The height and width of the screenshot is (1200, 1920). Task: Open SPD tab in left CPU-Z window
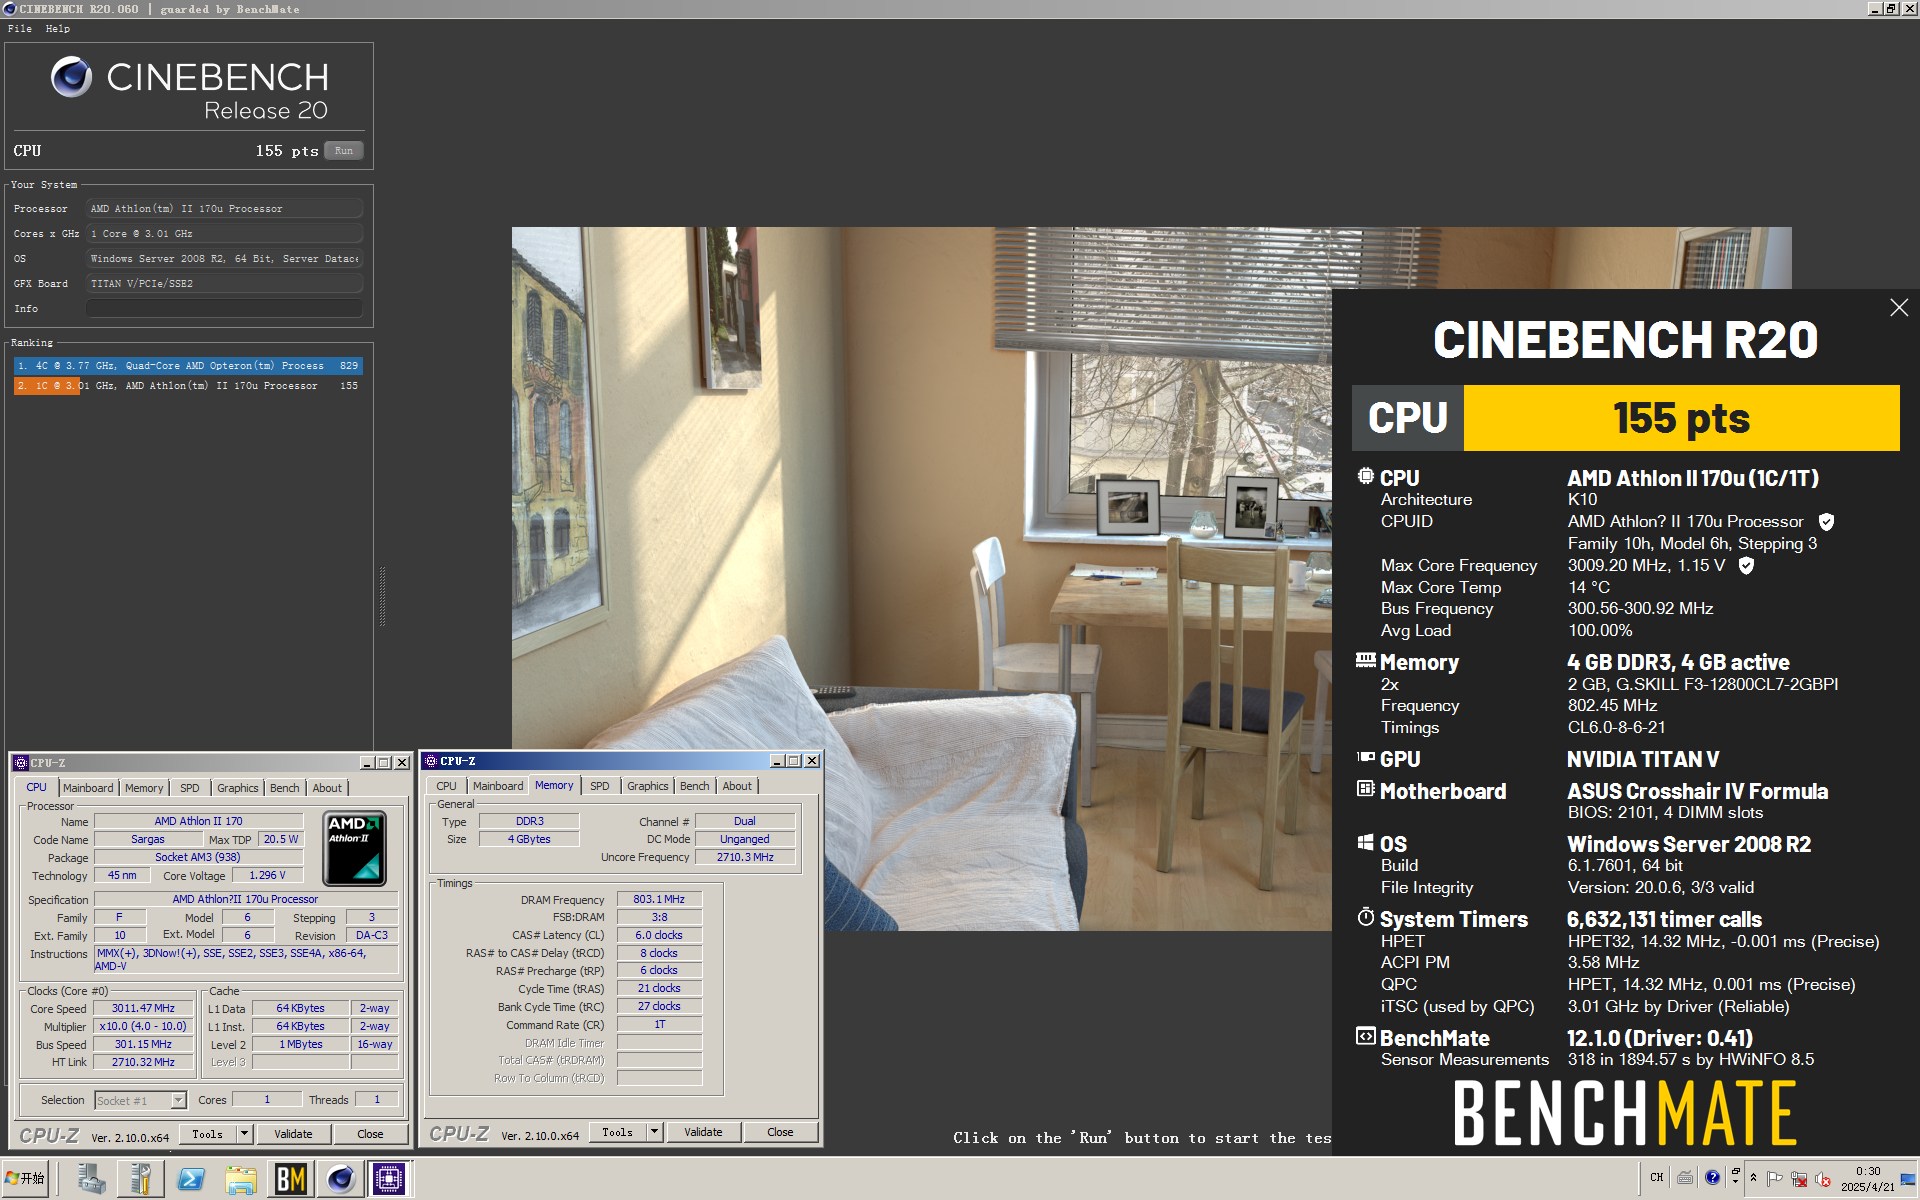coord(190,788)
